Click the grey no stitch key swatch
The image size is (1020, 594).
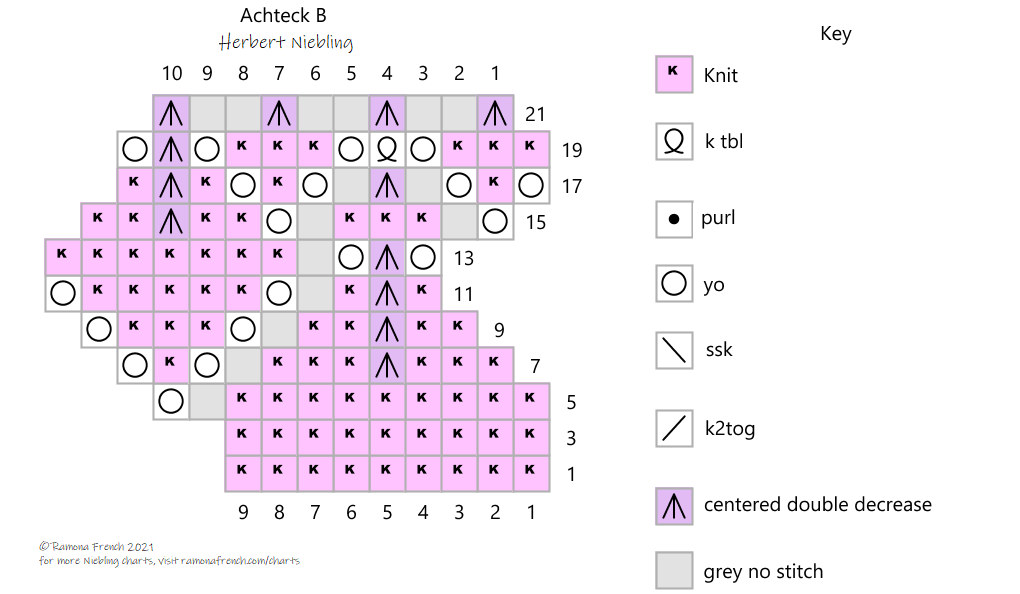674,571
